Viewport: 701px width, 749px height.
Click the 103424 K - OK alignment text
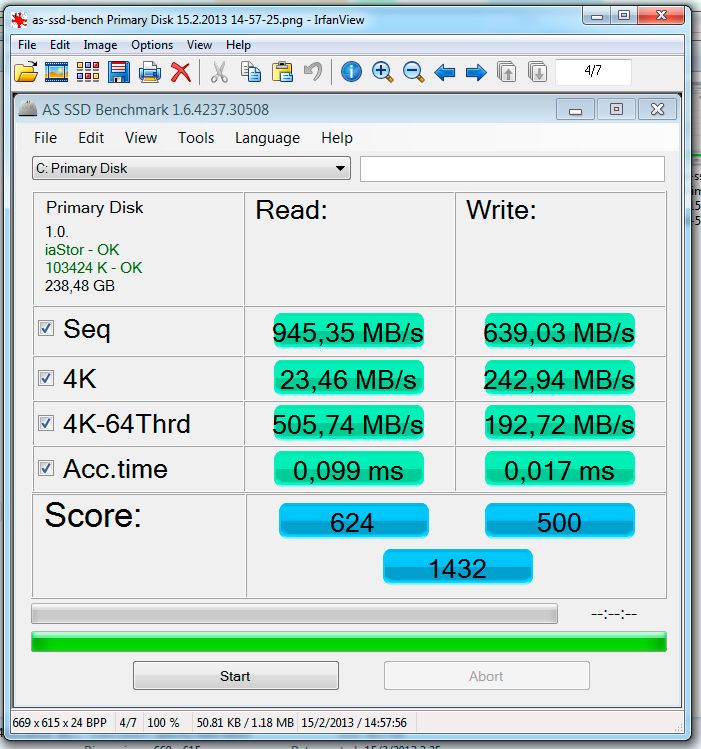(x=94, y=268)
